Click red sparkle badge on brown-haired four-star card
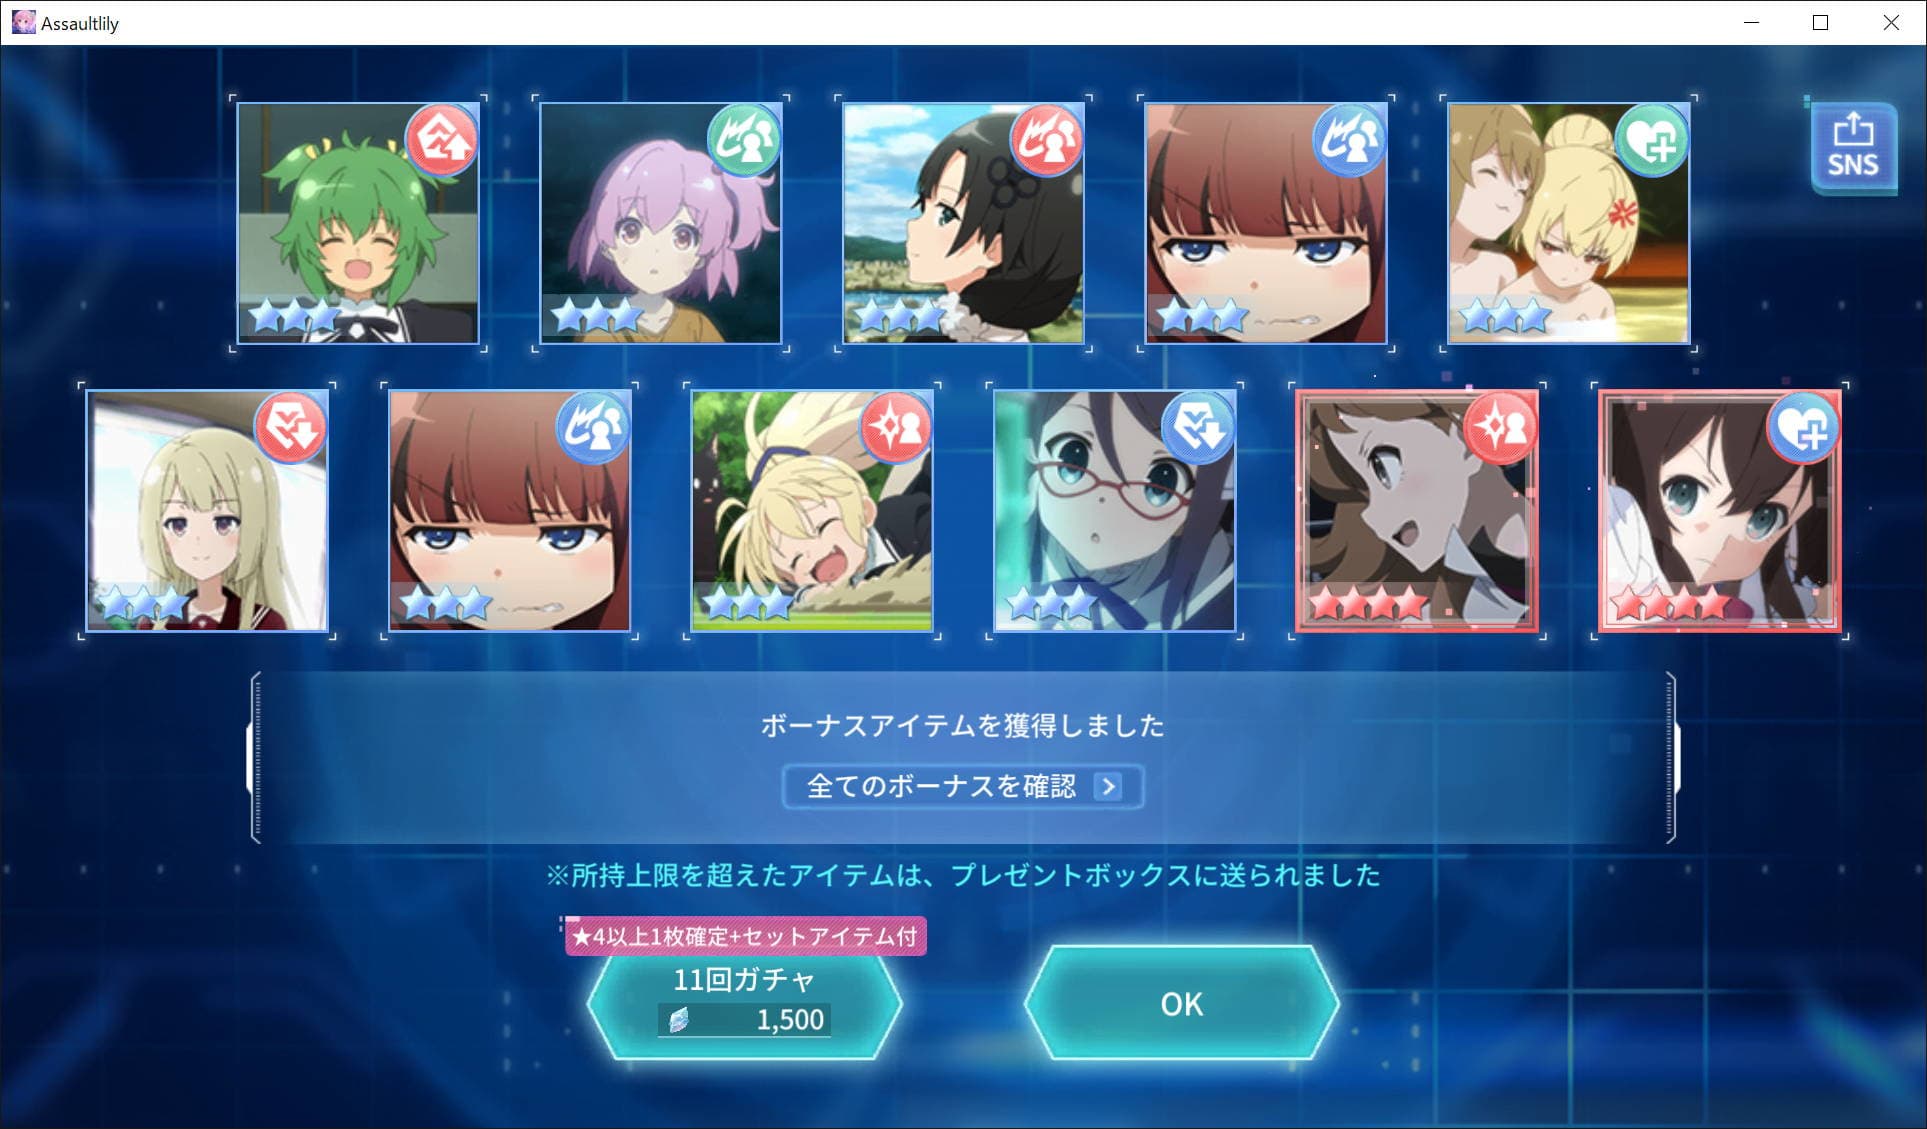Screen dimensions: 1927x1129 point(1501,429)
